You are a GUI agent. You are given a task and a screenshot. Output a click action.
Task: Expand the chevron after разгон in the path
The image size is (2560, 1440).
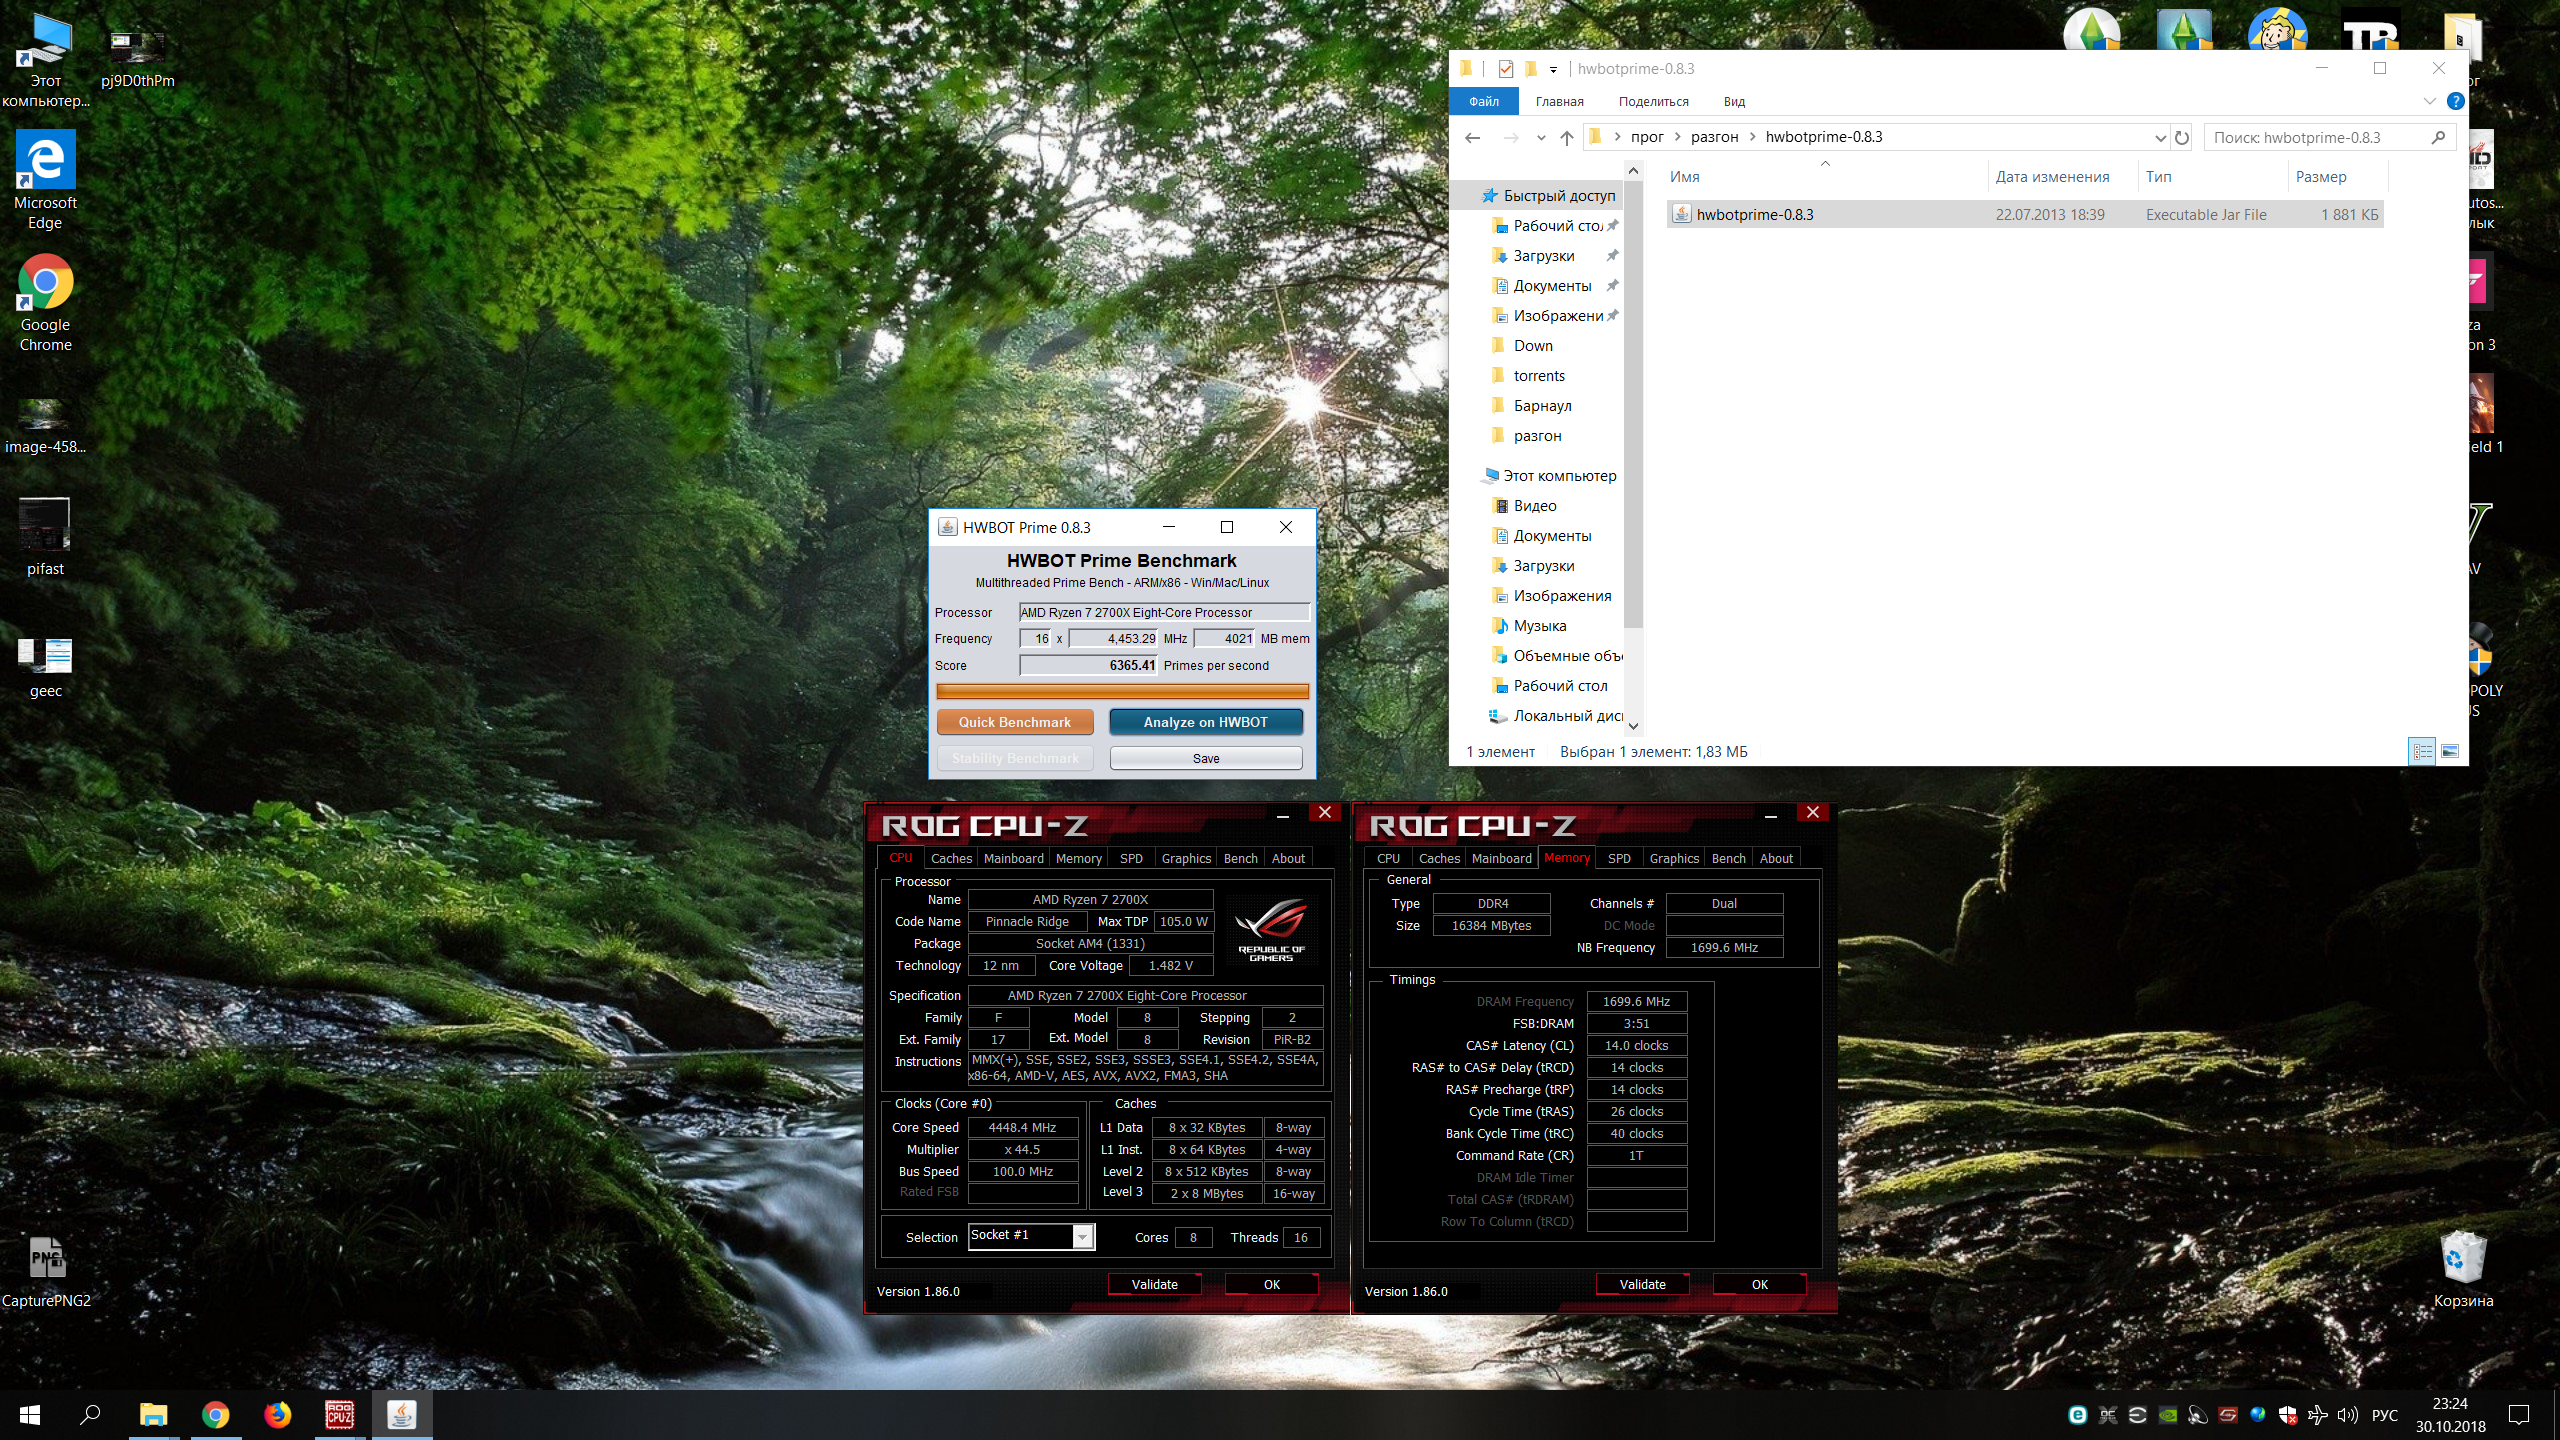(1753, 137)
